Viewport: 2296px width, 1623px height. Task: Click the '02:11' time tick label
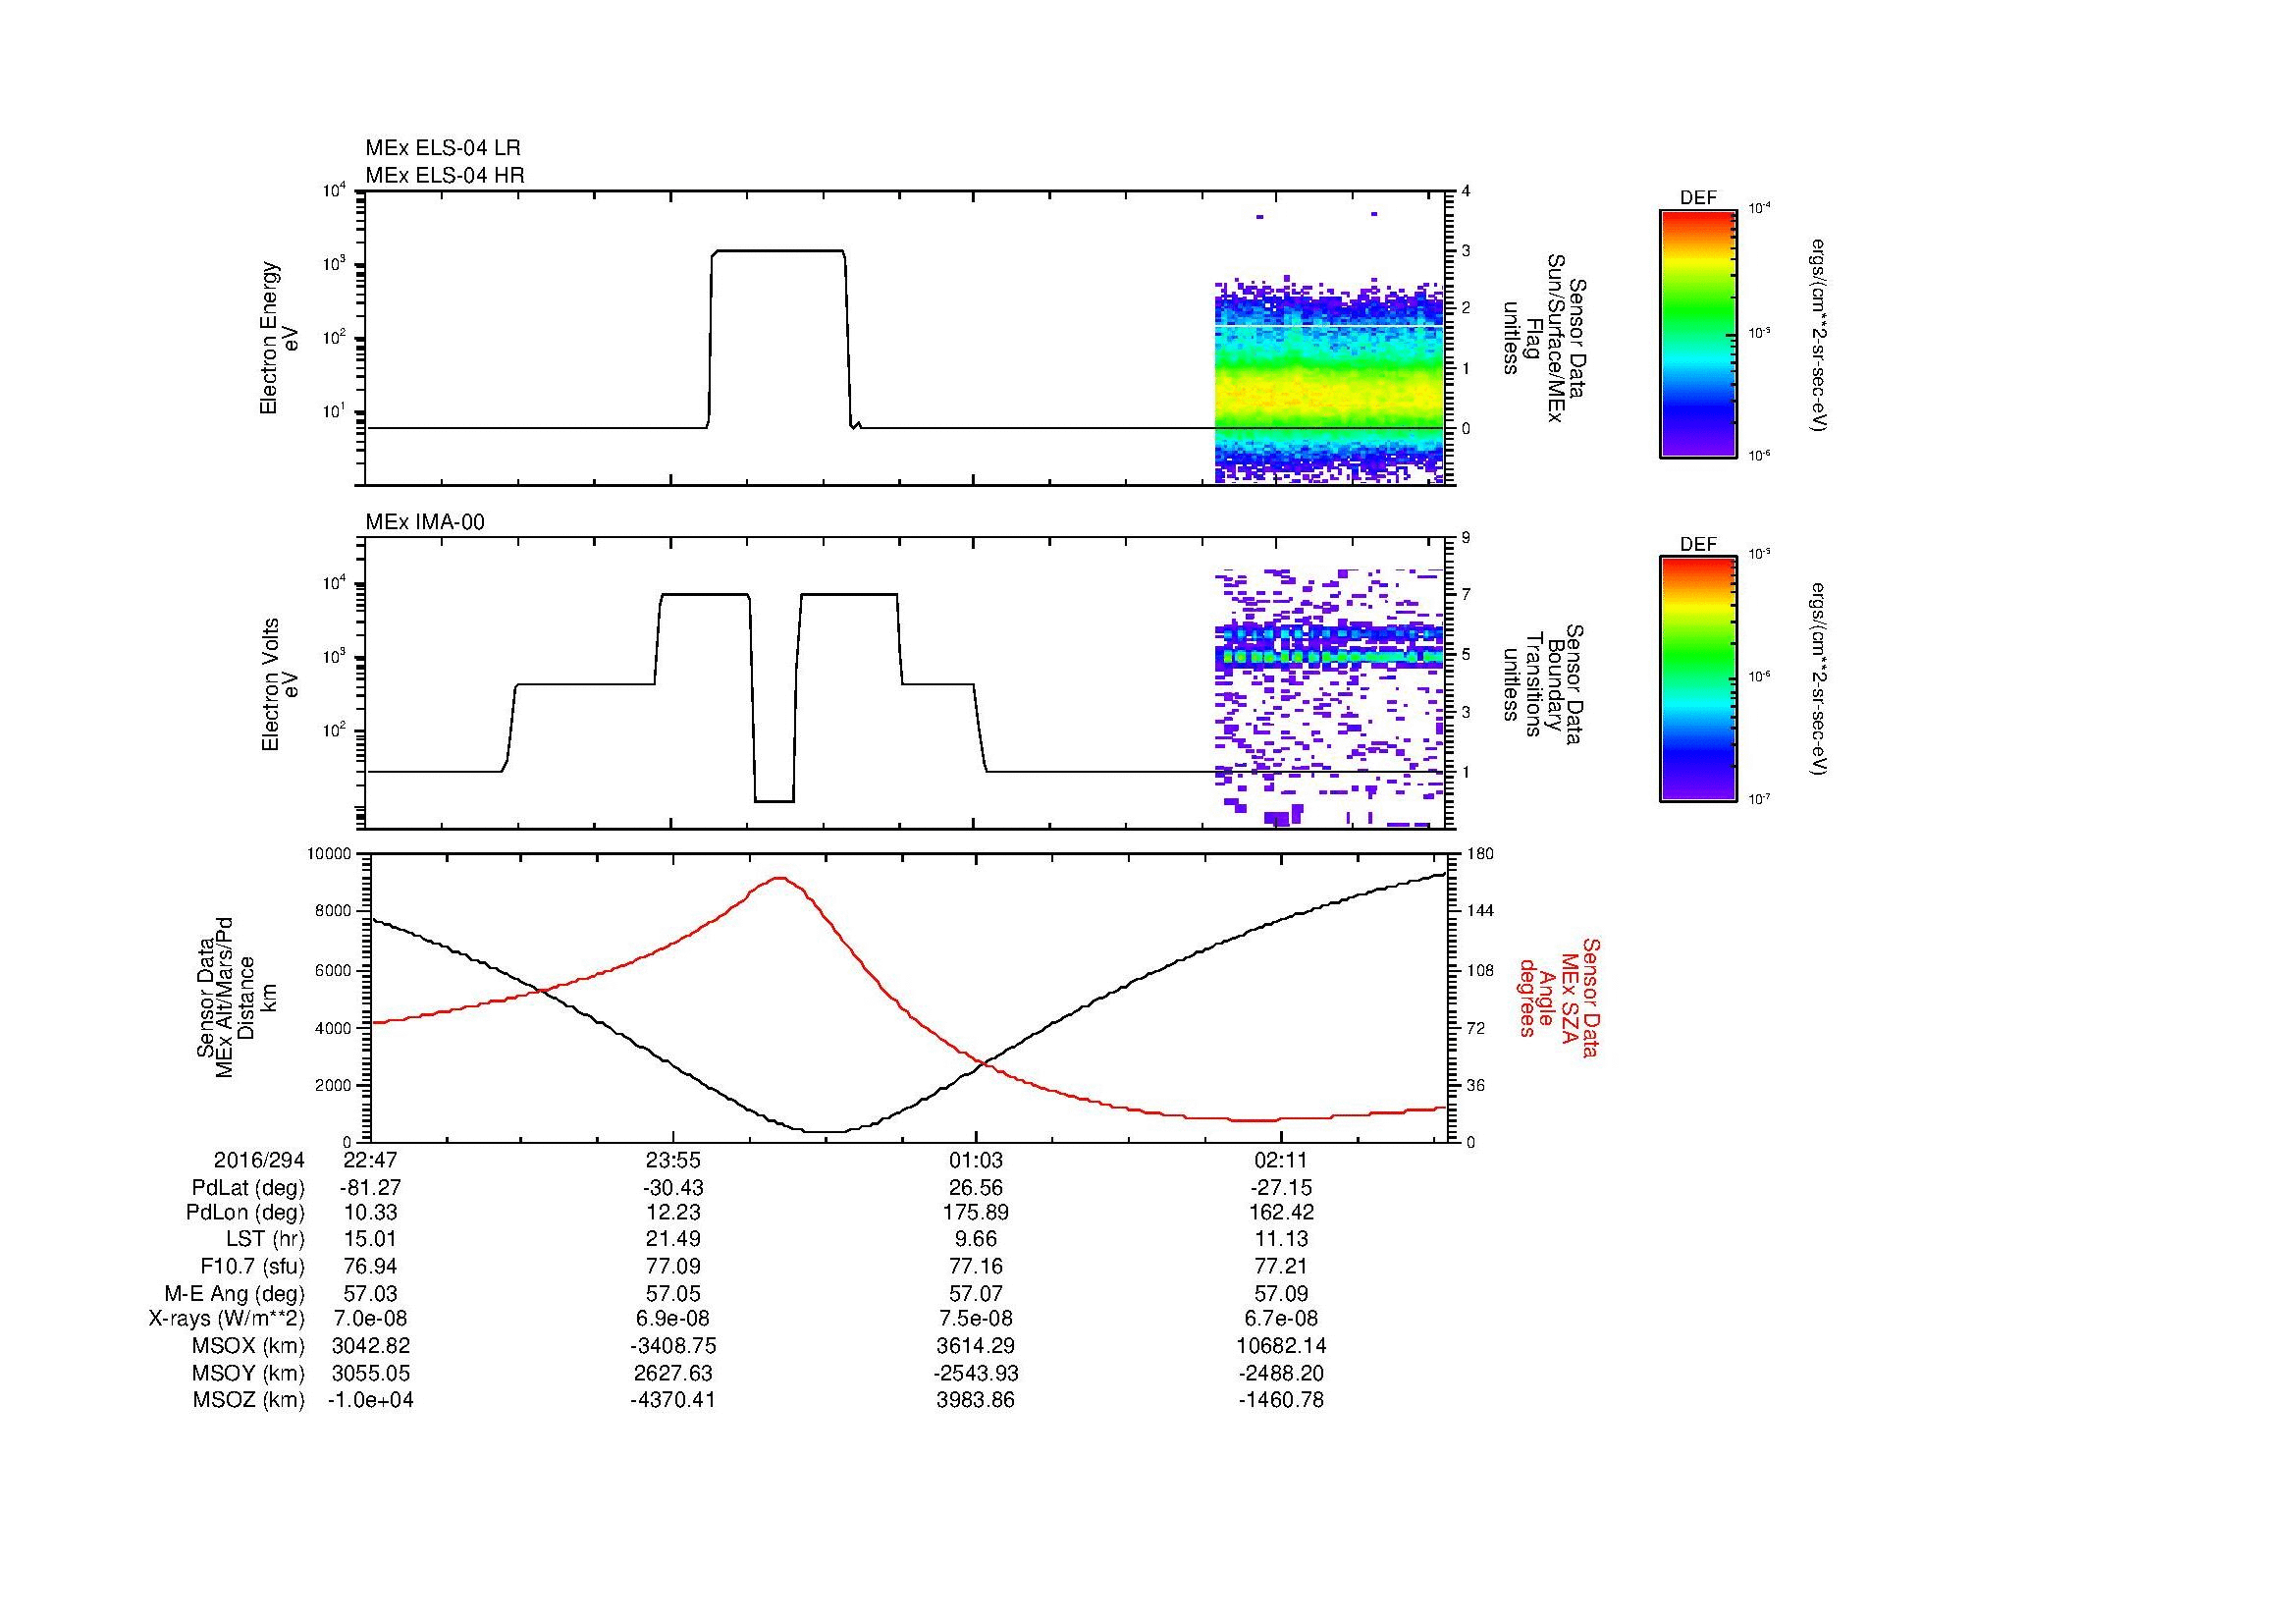click(1280, 1160)
